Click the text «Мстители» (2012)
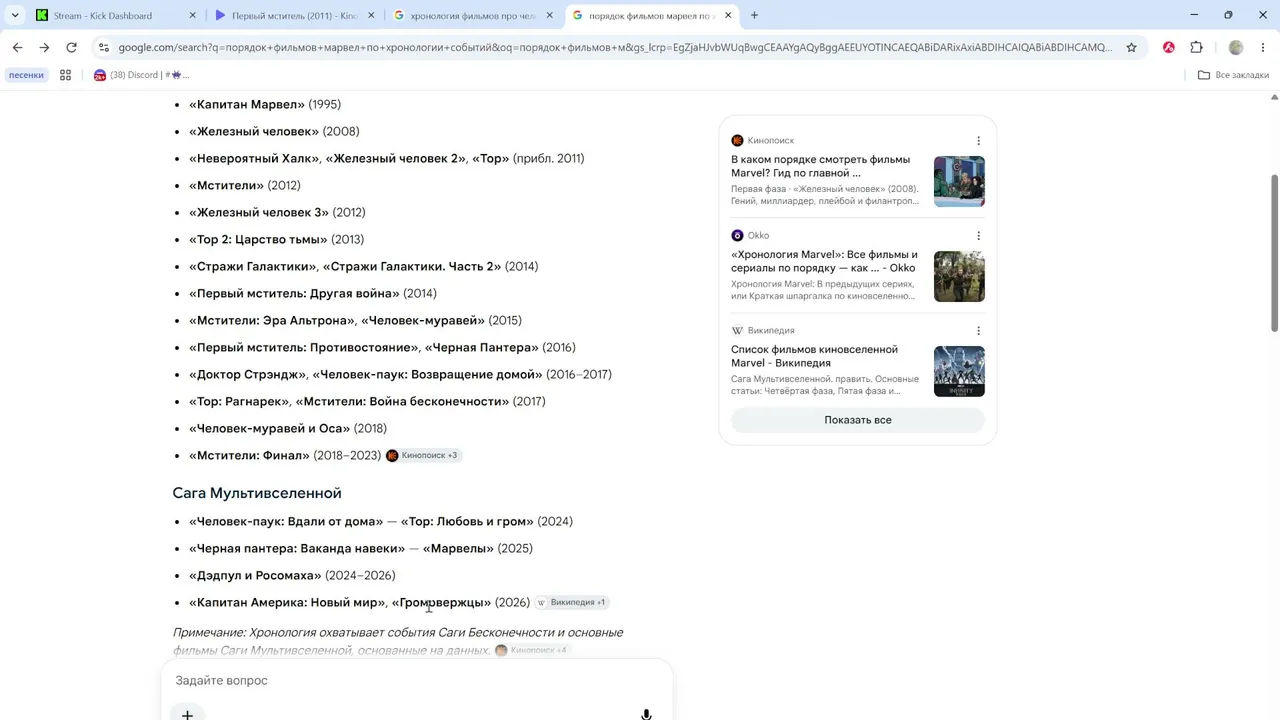The width and height of the screenshot is (1280, 720). click(245, 186)
